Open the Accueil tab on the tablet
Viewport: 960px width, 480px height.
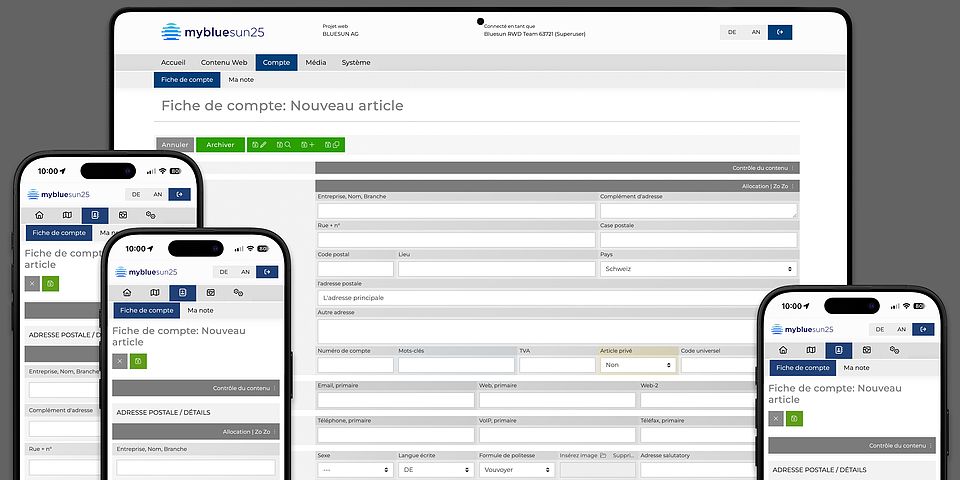coord(173,62)
